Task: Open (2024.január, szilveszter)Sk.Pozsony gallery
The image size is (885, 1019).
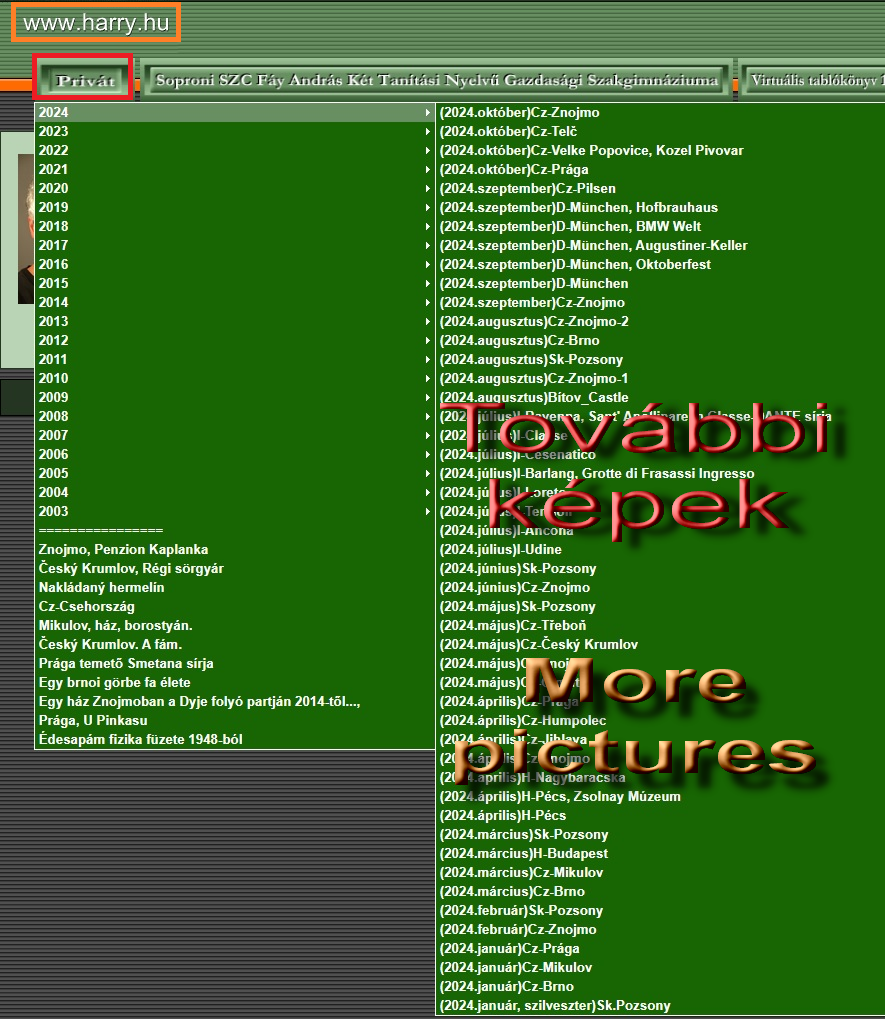Action: 555,1006
